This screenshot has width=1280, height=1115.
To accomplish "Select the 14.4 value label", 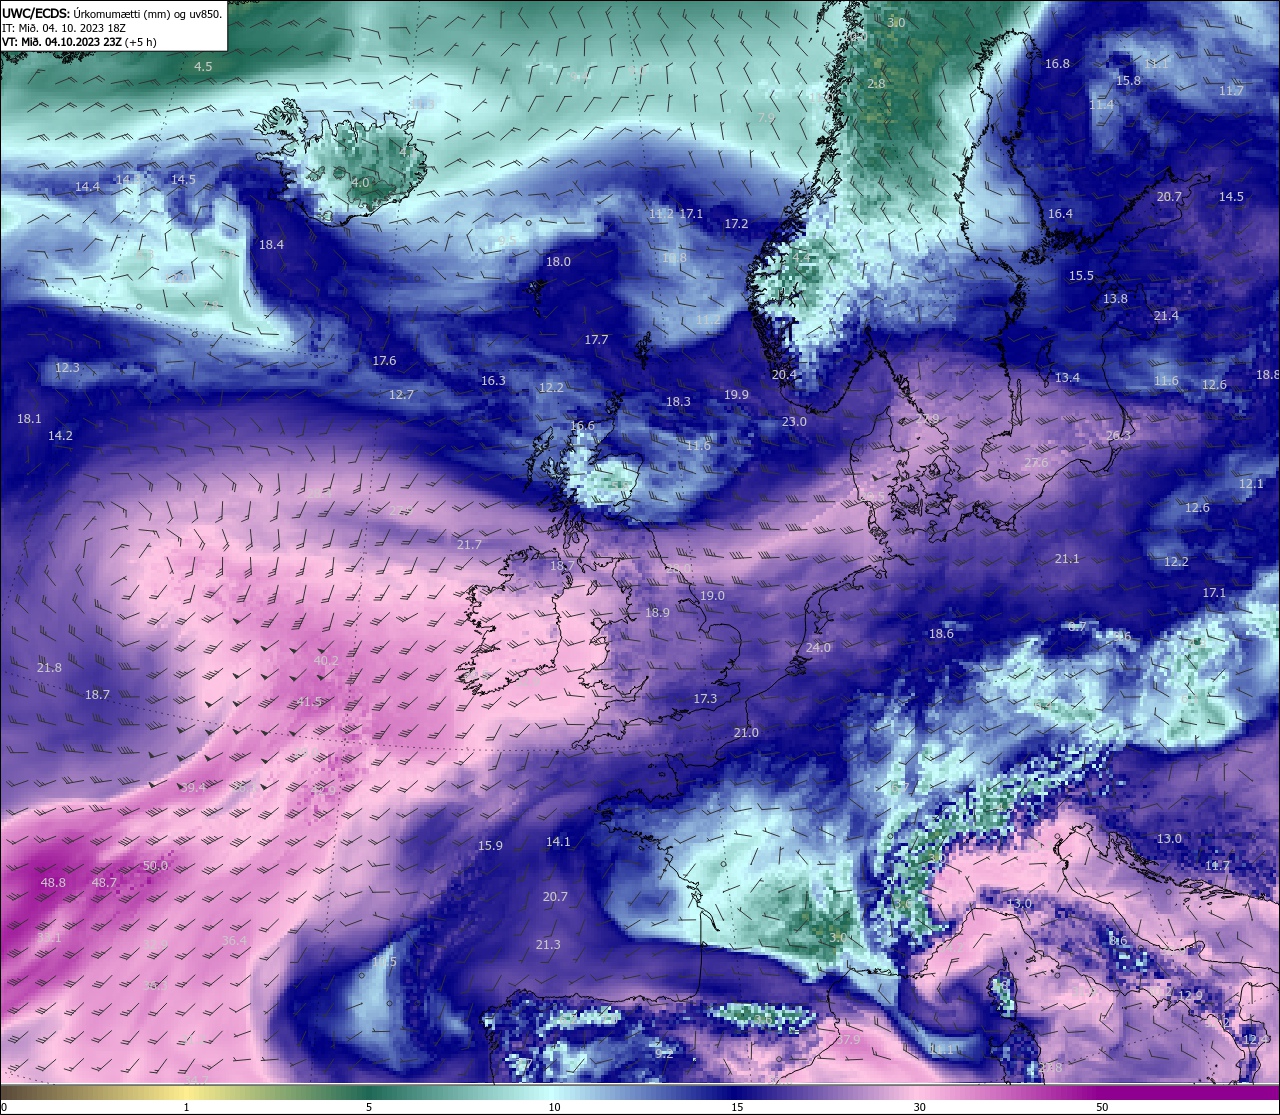I will 87,187.
